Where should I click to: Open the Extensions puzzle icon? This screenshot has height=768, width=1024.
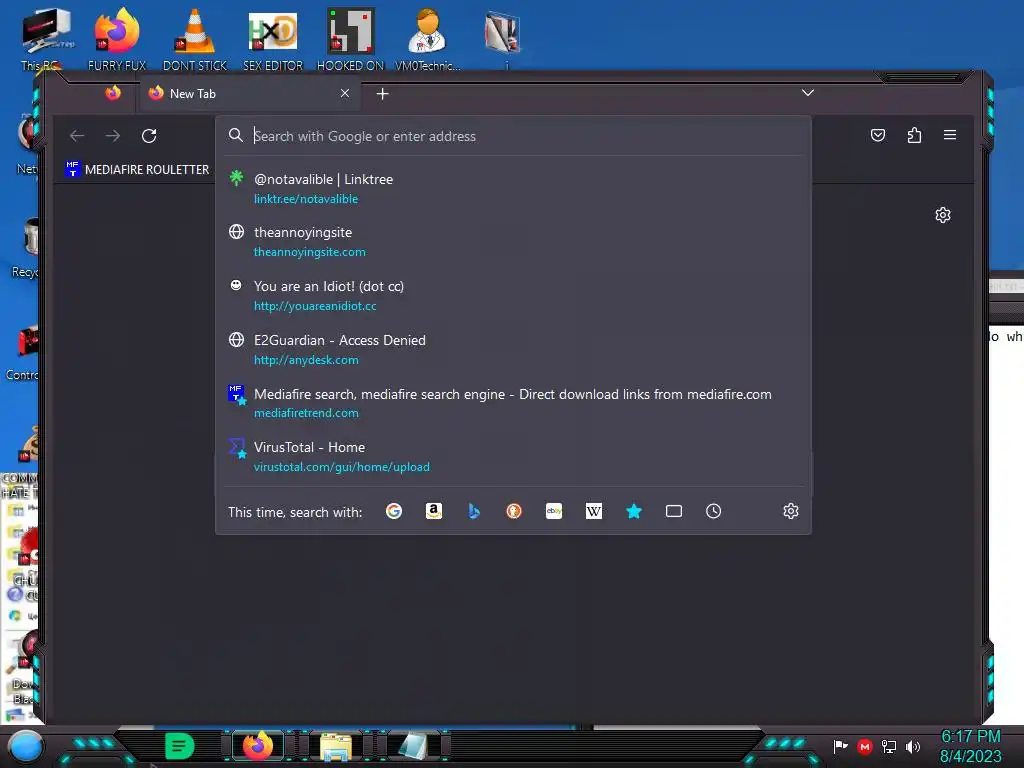(914, 135)
